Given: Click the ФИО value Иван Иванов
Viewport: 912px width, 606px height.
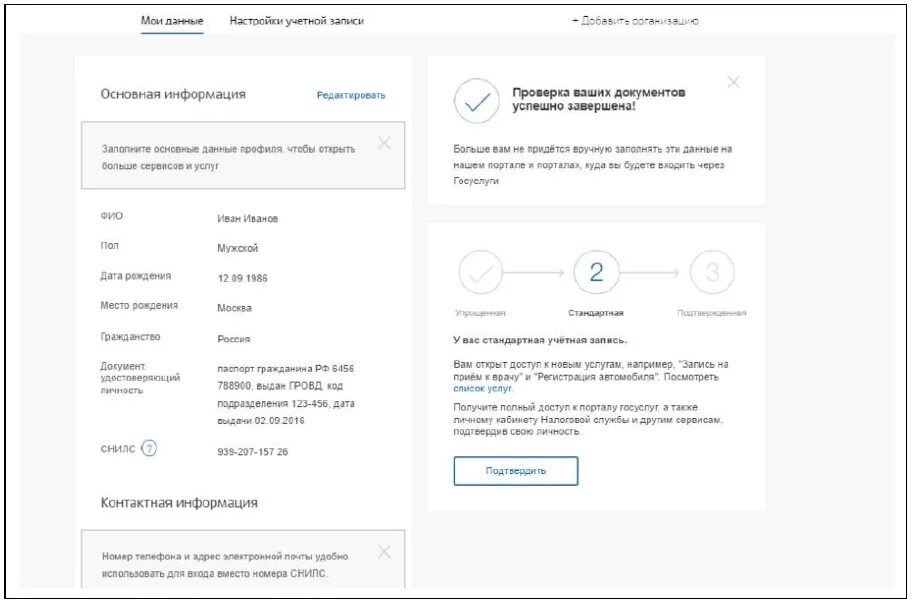Looking at the screenshot, I should coord(247,219).
